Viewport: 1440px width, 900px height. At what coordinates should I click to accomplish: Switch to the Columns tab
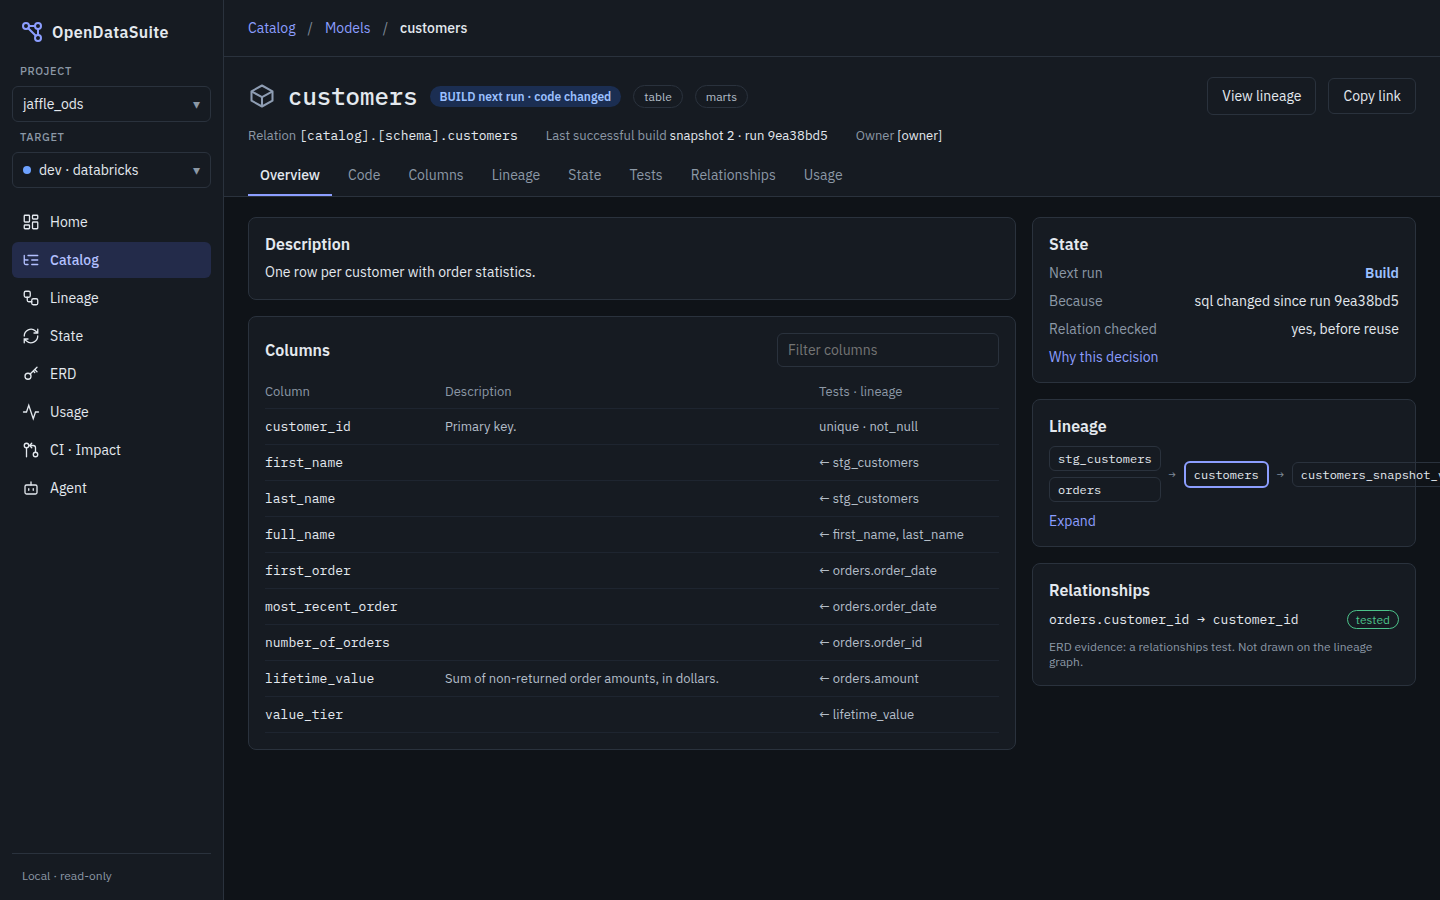click(435, 175)
